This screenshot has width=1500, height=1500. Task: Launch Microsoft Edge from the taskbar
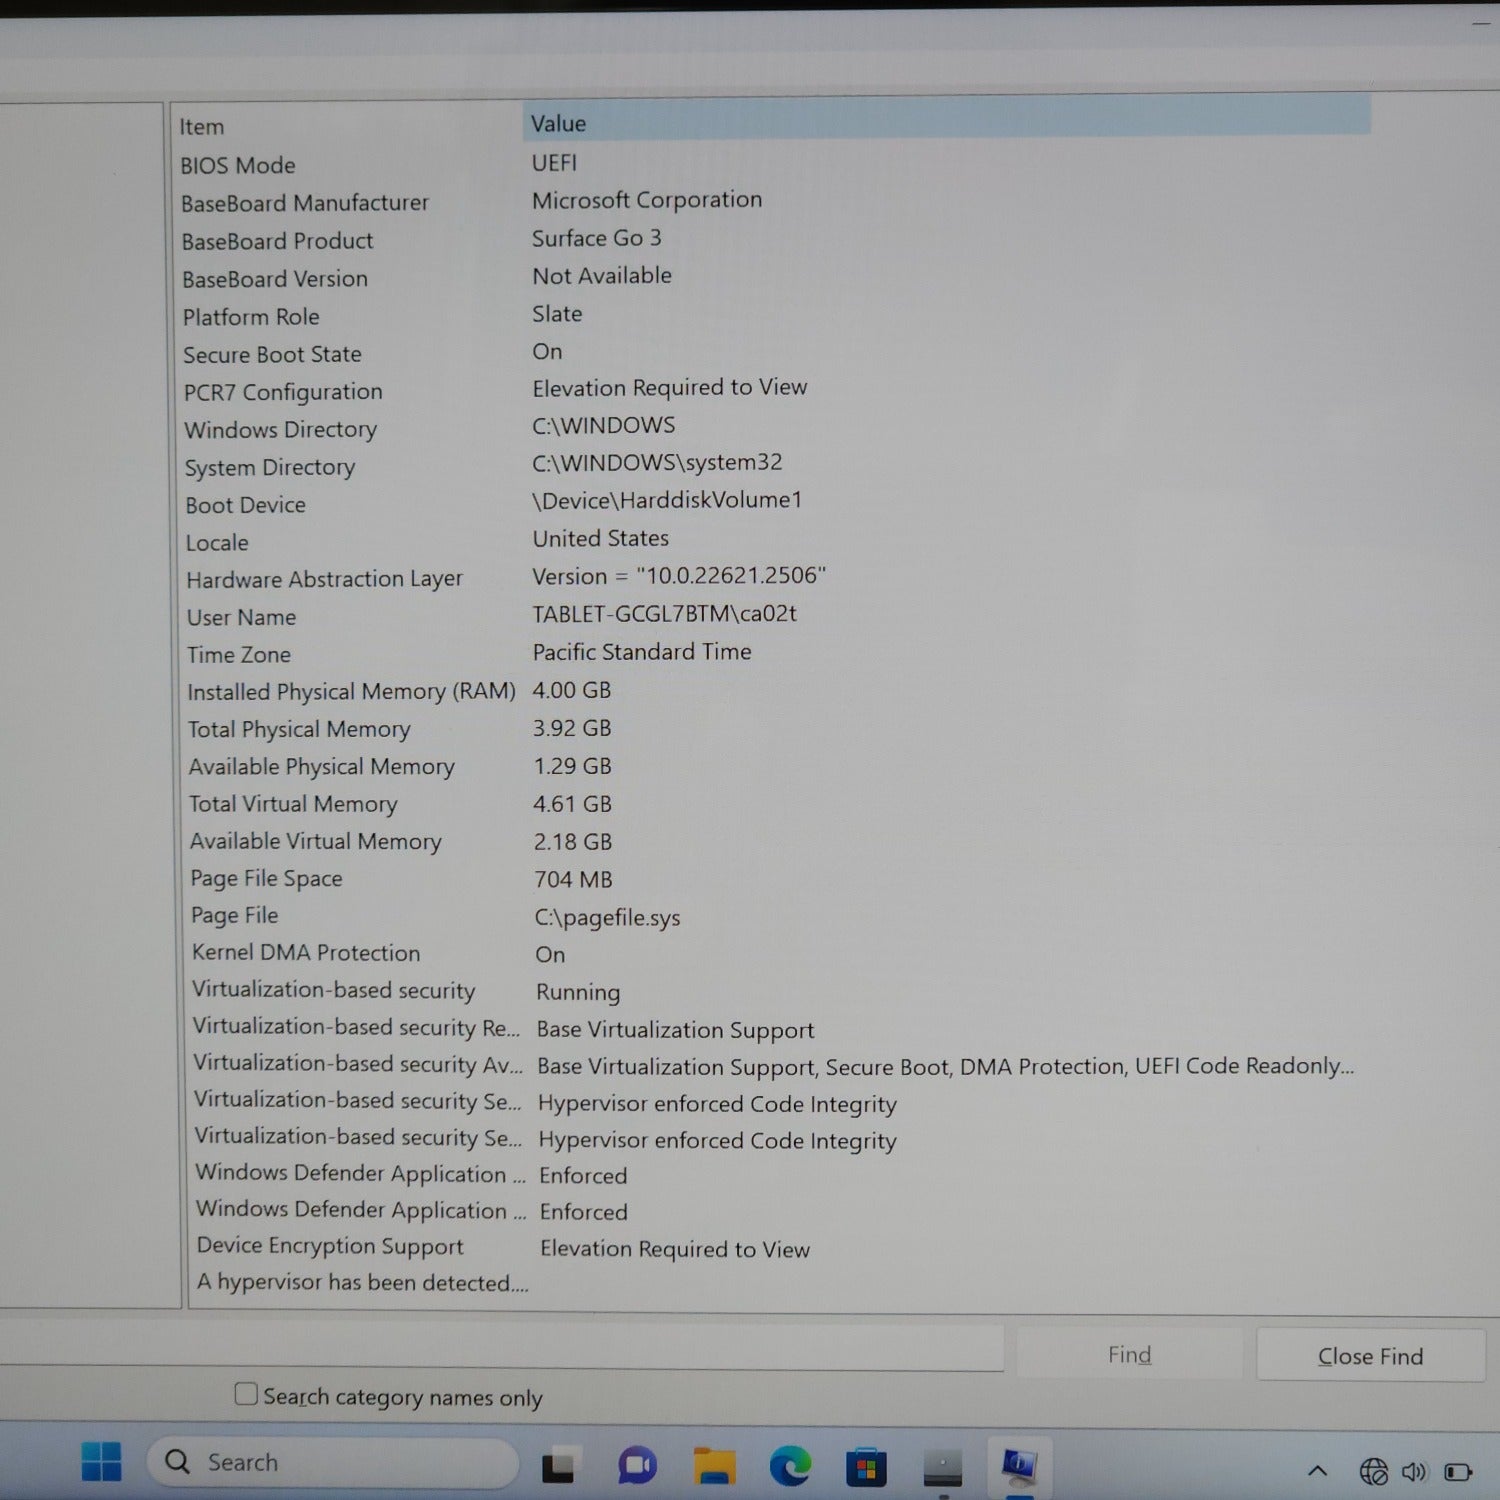(790, 1467)
